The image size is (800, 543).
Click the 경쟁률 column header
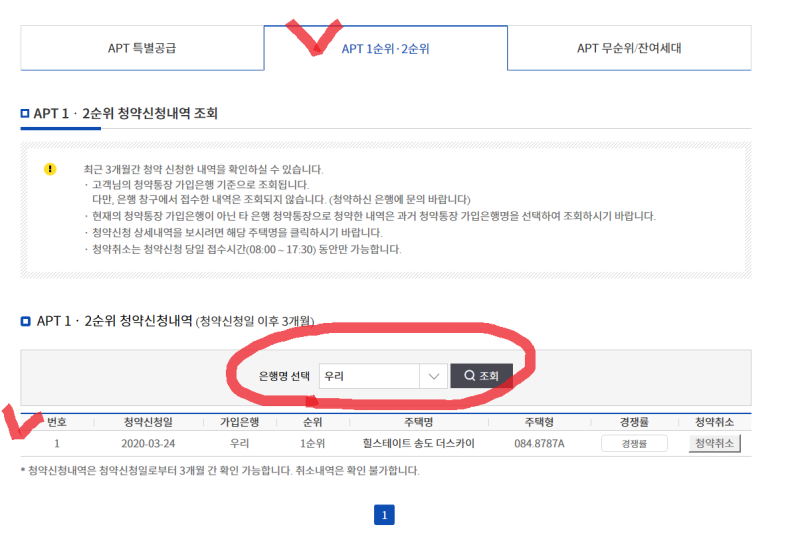tap(634, 422)
